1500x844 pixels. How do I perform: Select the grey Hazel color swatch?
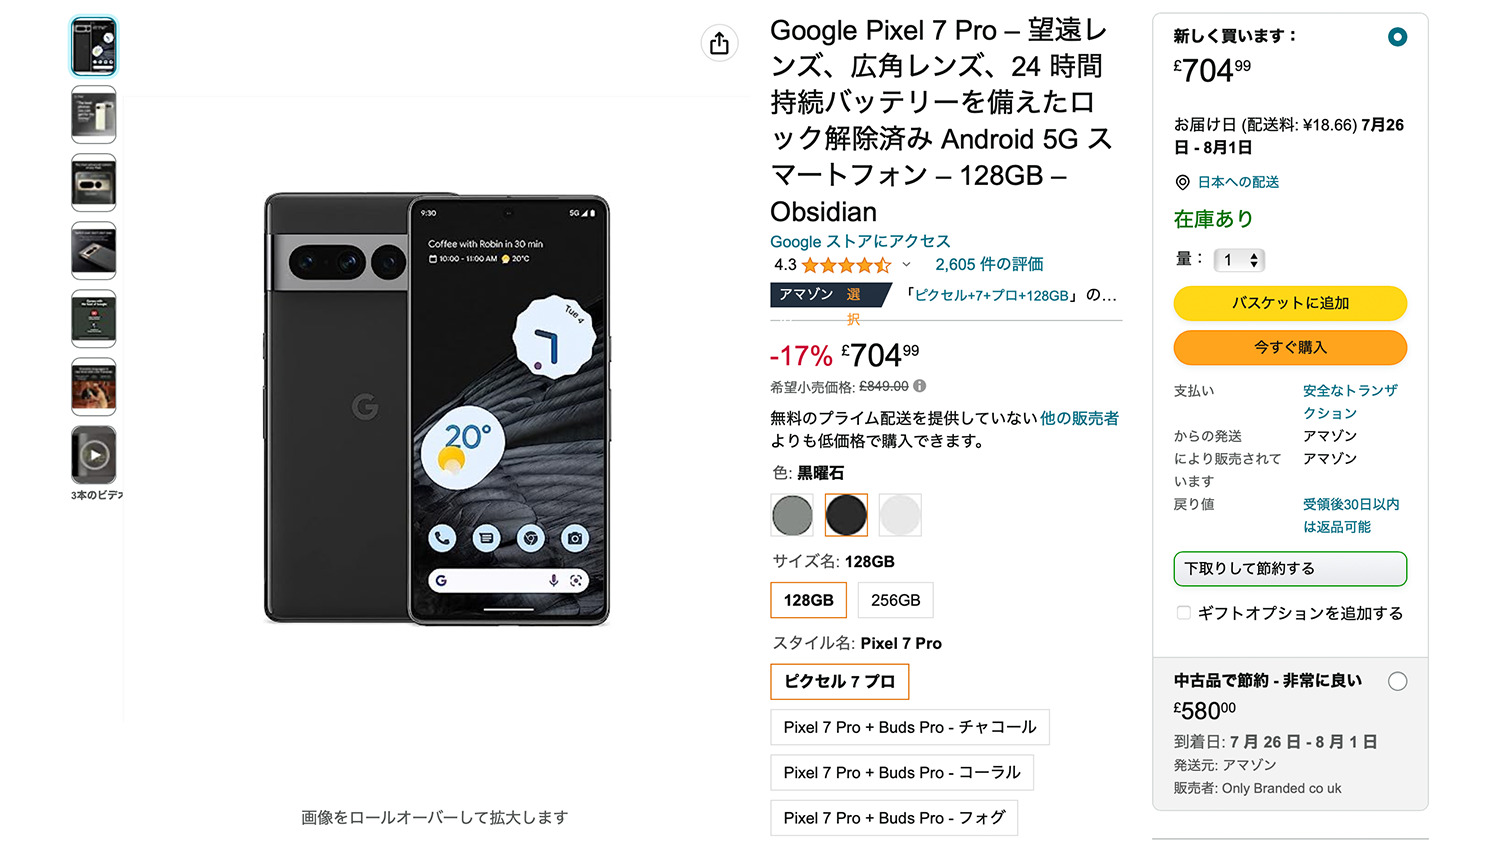(x=792, y=515)
